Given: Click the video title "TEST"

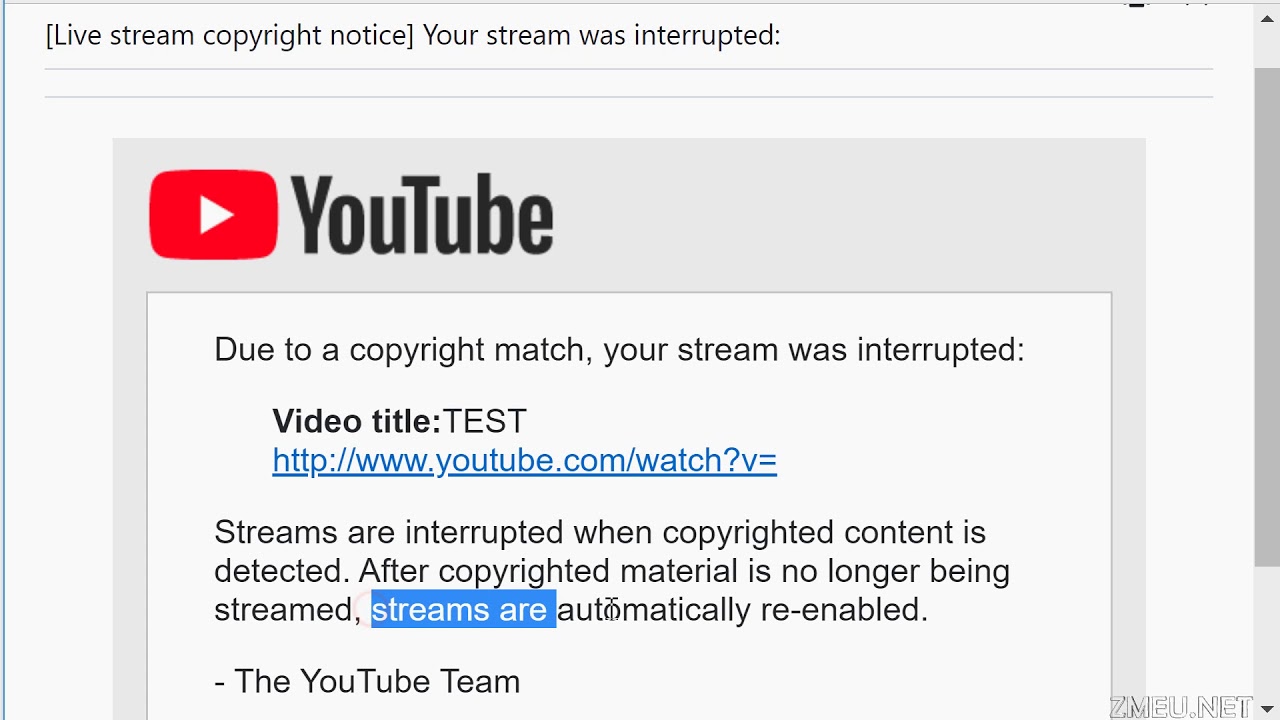Looking at the screenshot, I should click(485, 421).
